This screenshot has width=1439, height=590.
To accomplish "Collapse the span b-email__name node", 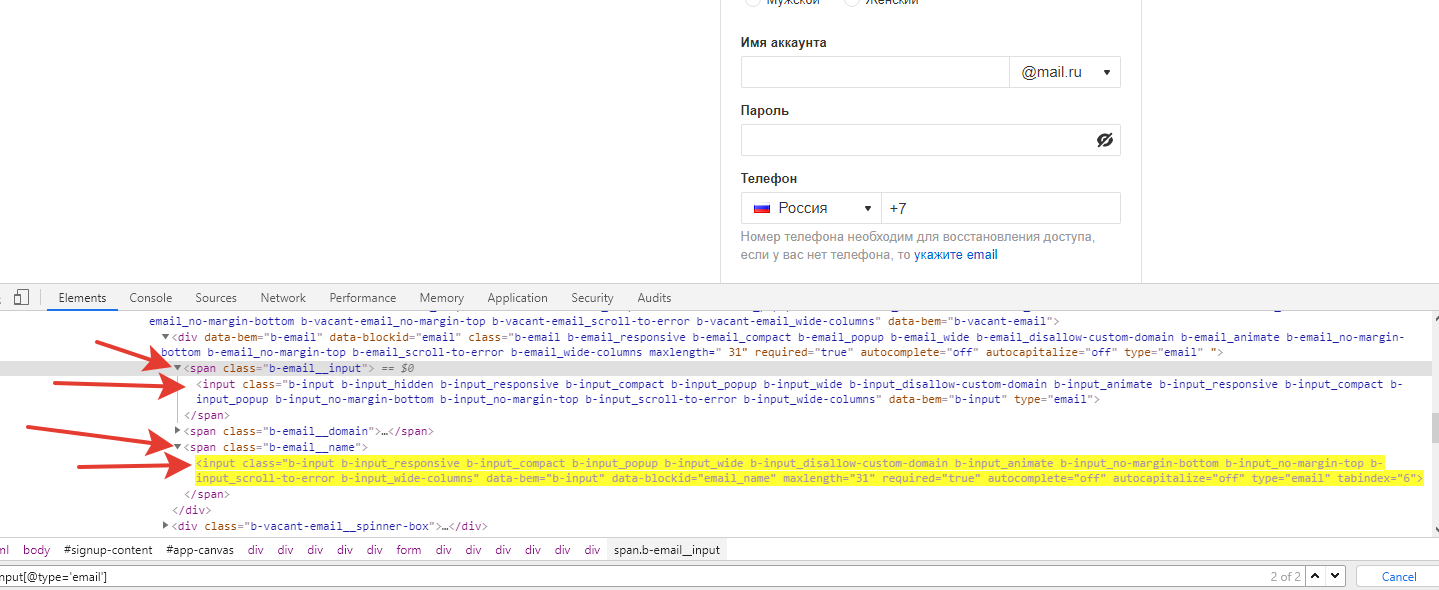I will (179, 447).
